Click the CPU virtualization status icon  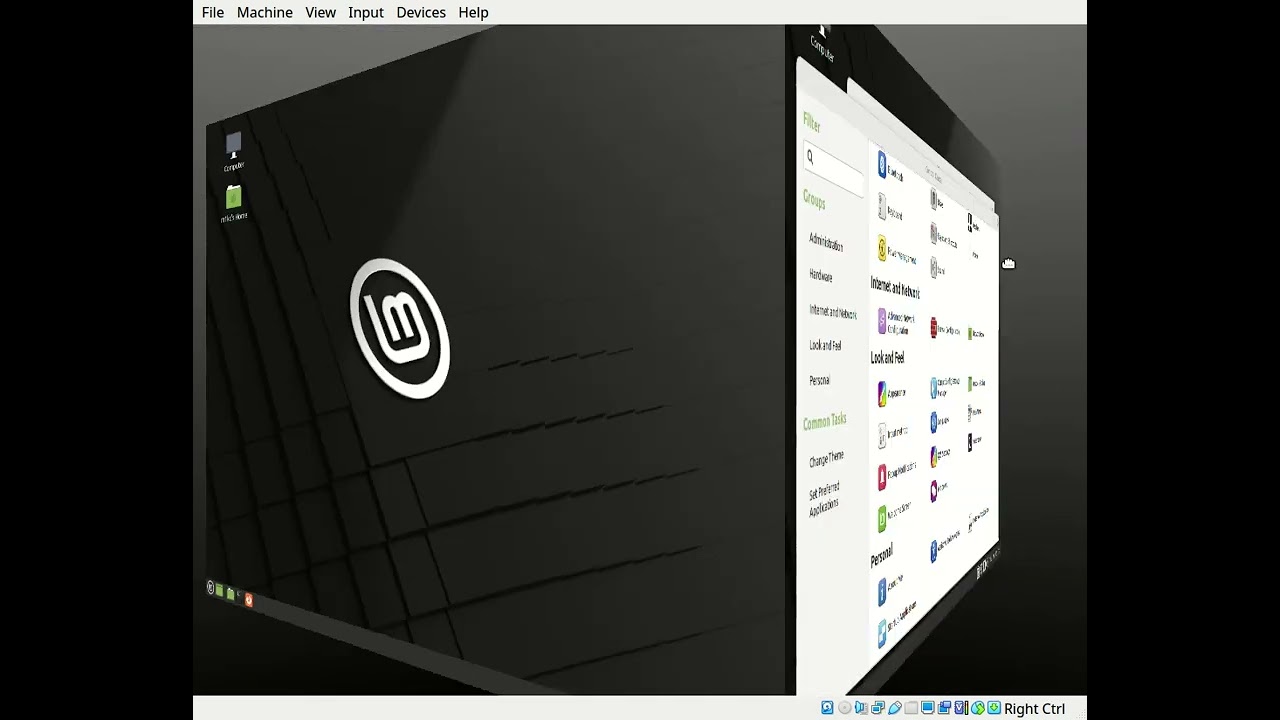point(961,708)
